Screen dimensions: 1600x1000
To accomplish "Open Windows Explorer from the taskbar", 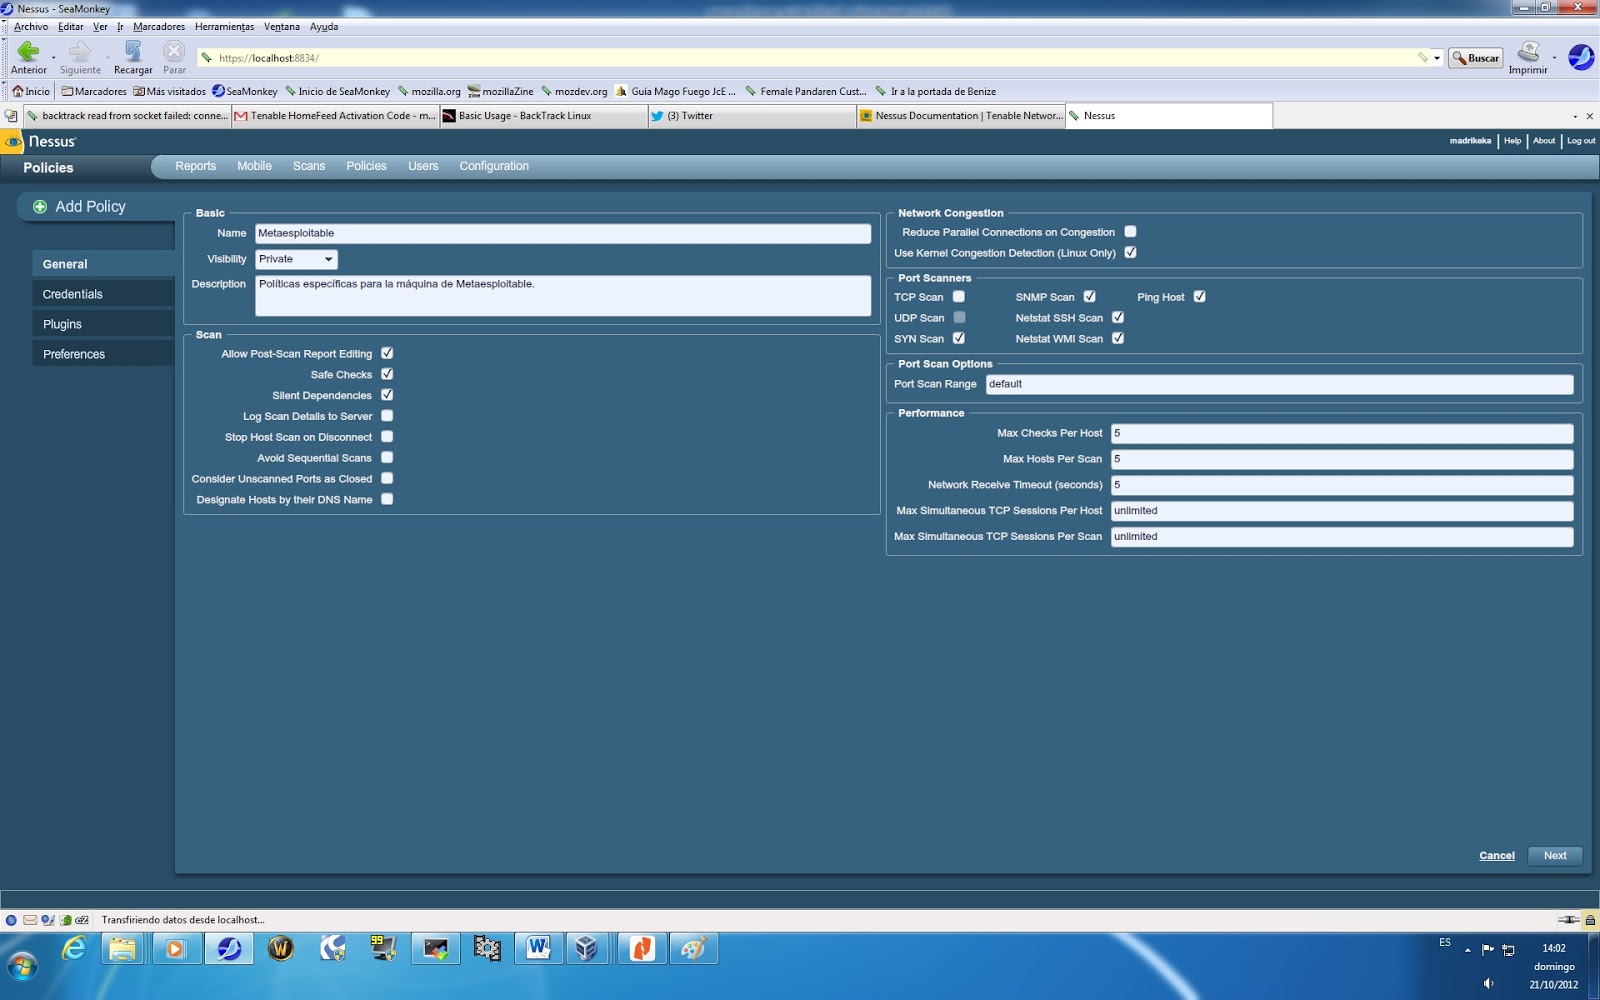I will point(123,948).
